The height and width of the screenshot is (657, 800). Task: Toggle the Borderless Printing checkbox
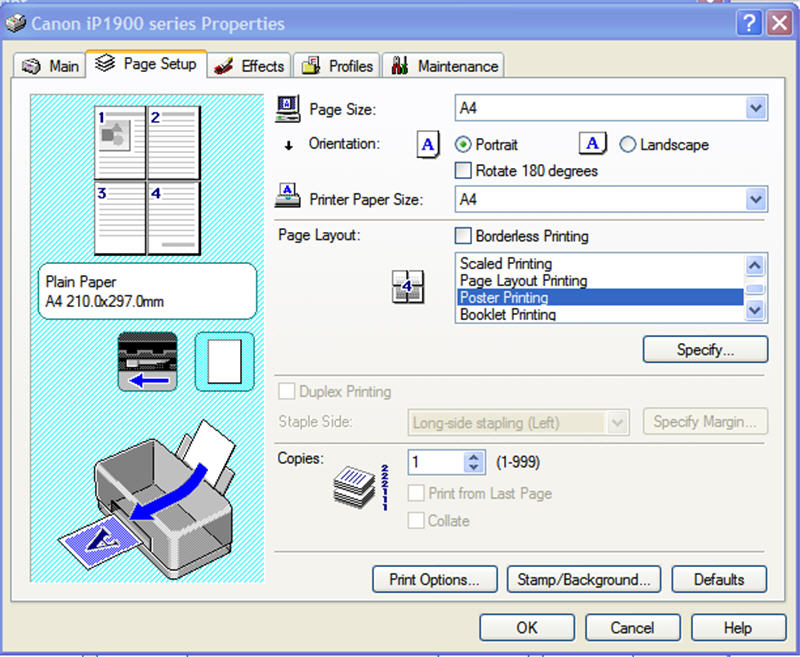[463, 237]
